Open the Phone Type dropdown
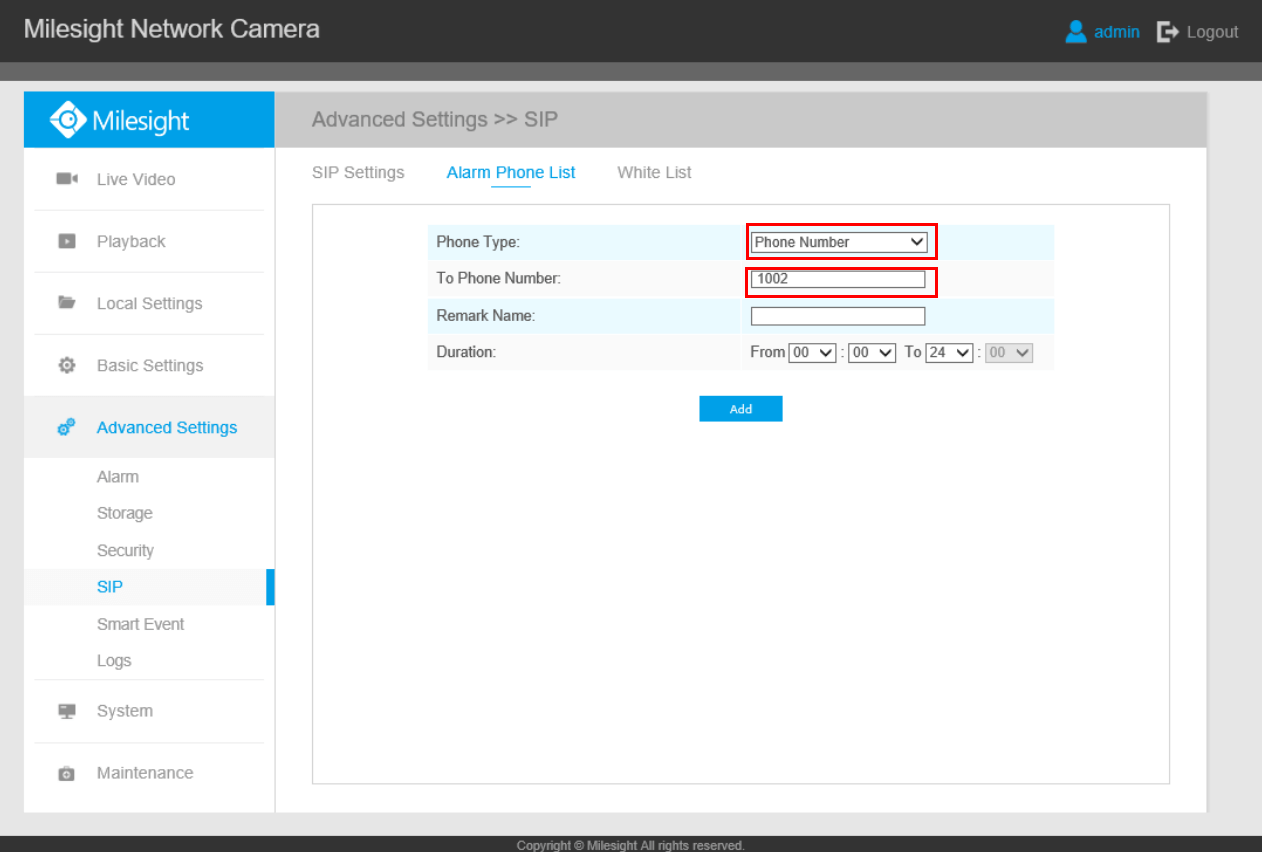Screen dimensions: 1262x852 click(x=839, y=242)
